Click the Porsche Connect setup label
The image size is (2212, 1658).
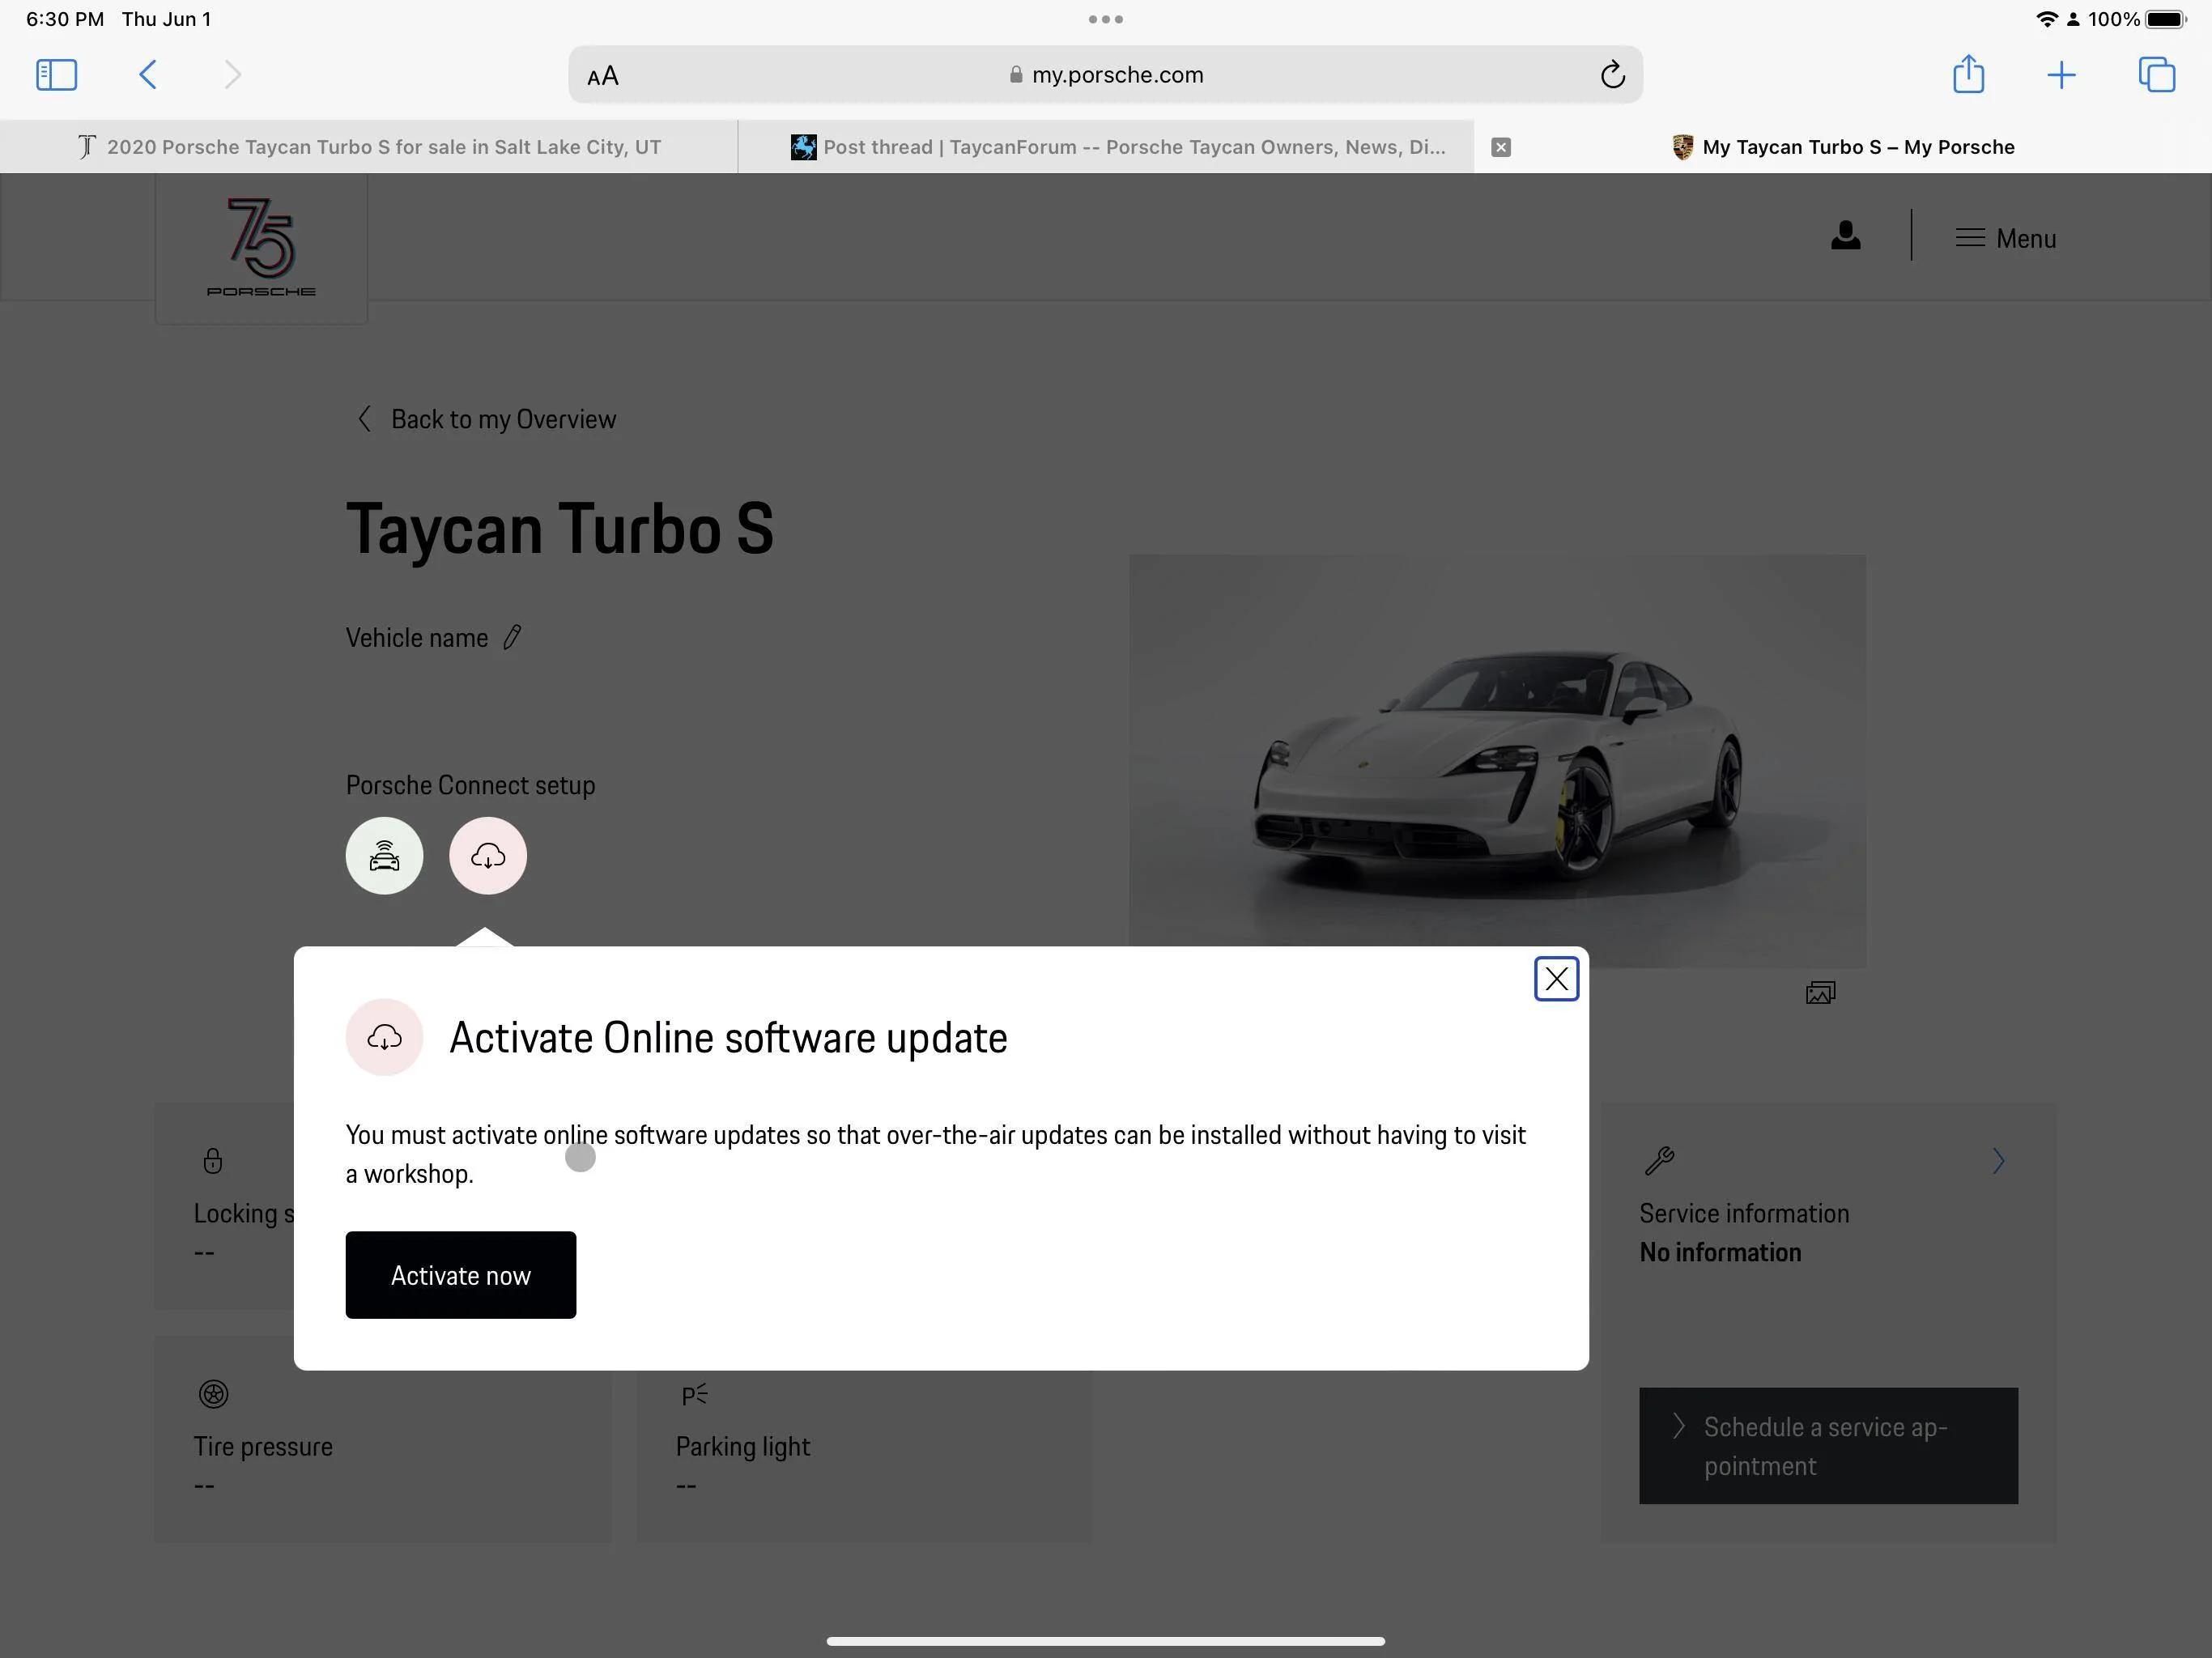[x=470, y=785]
